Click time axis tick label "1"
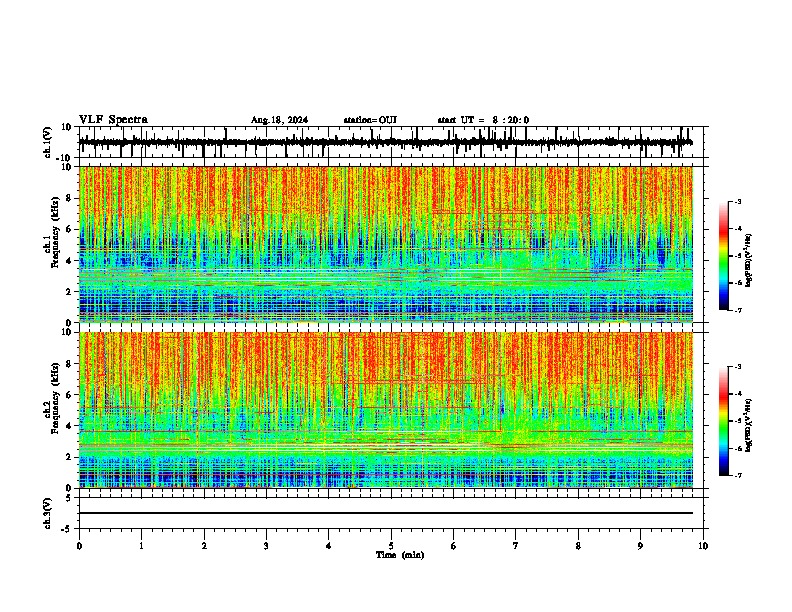792x612 pixels. 141,546
